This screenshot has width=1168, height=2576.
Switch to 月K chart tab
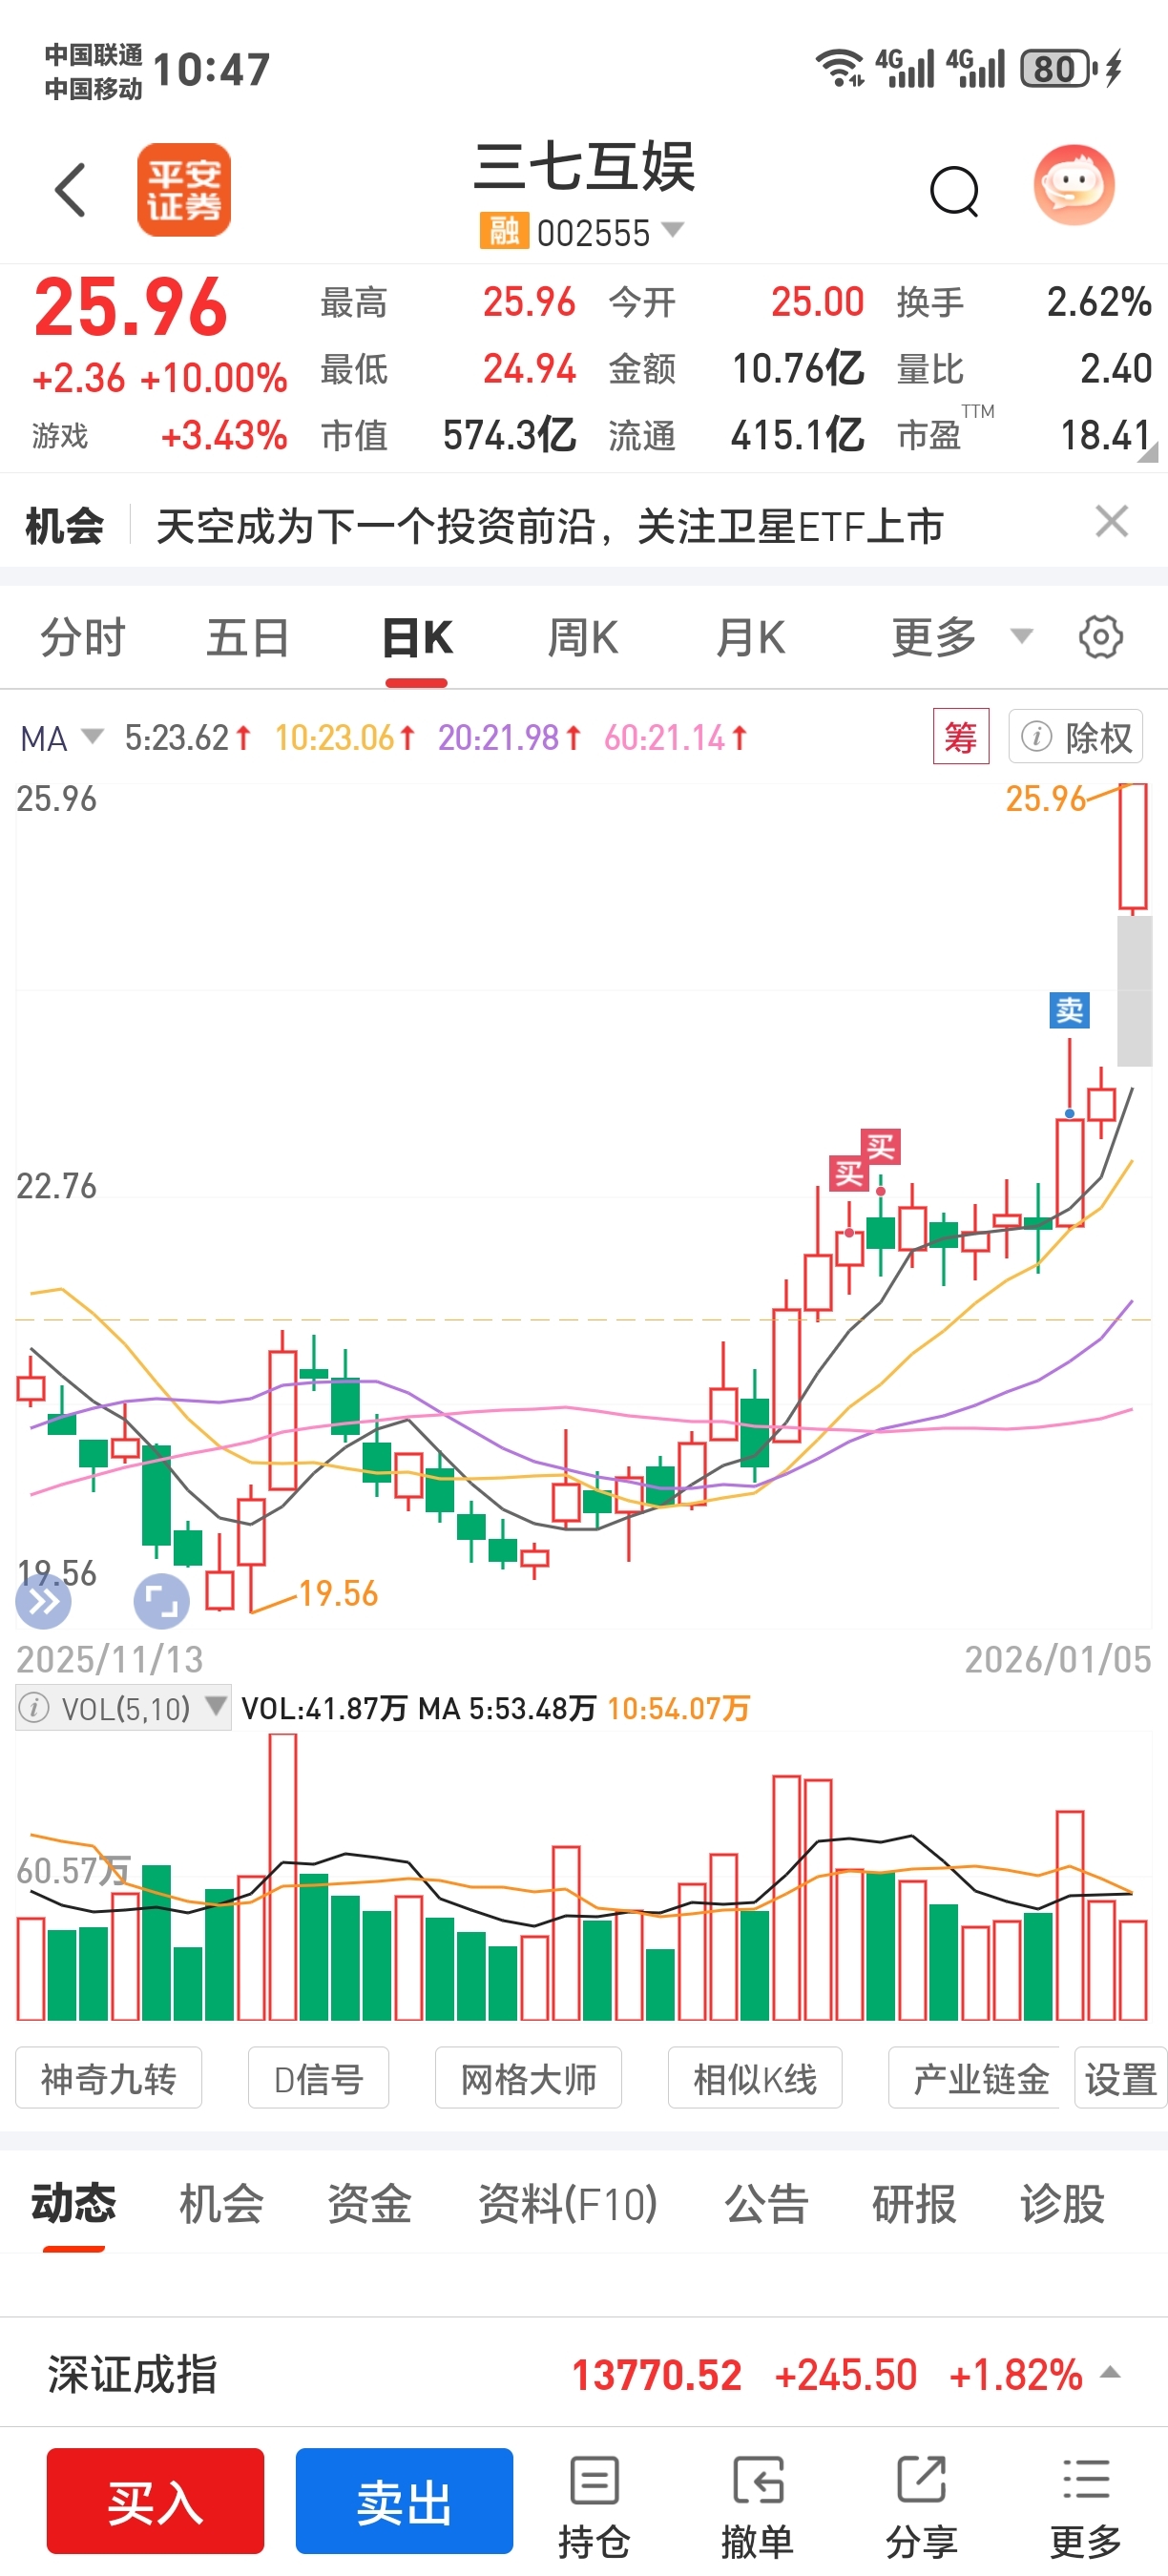coord(750,637)
